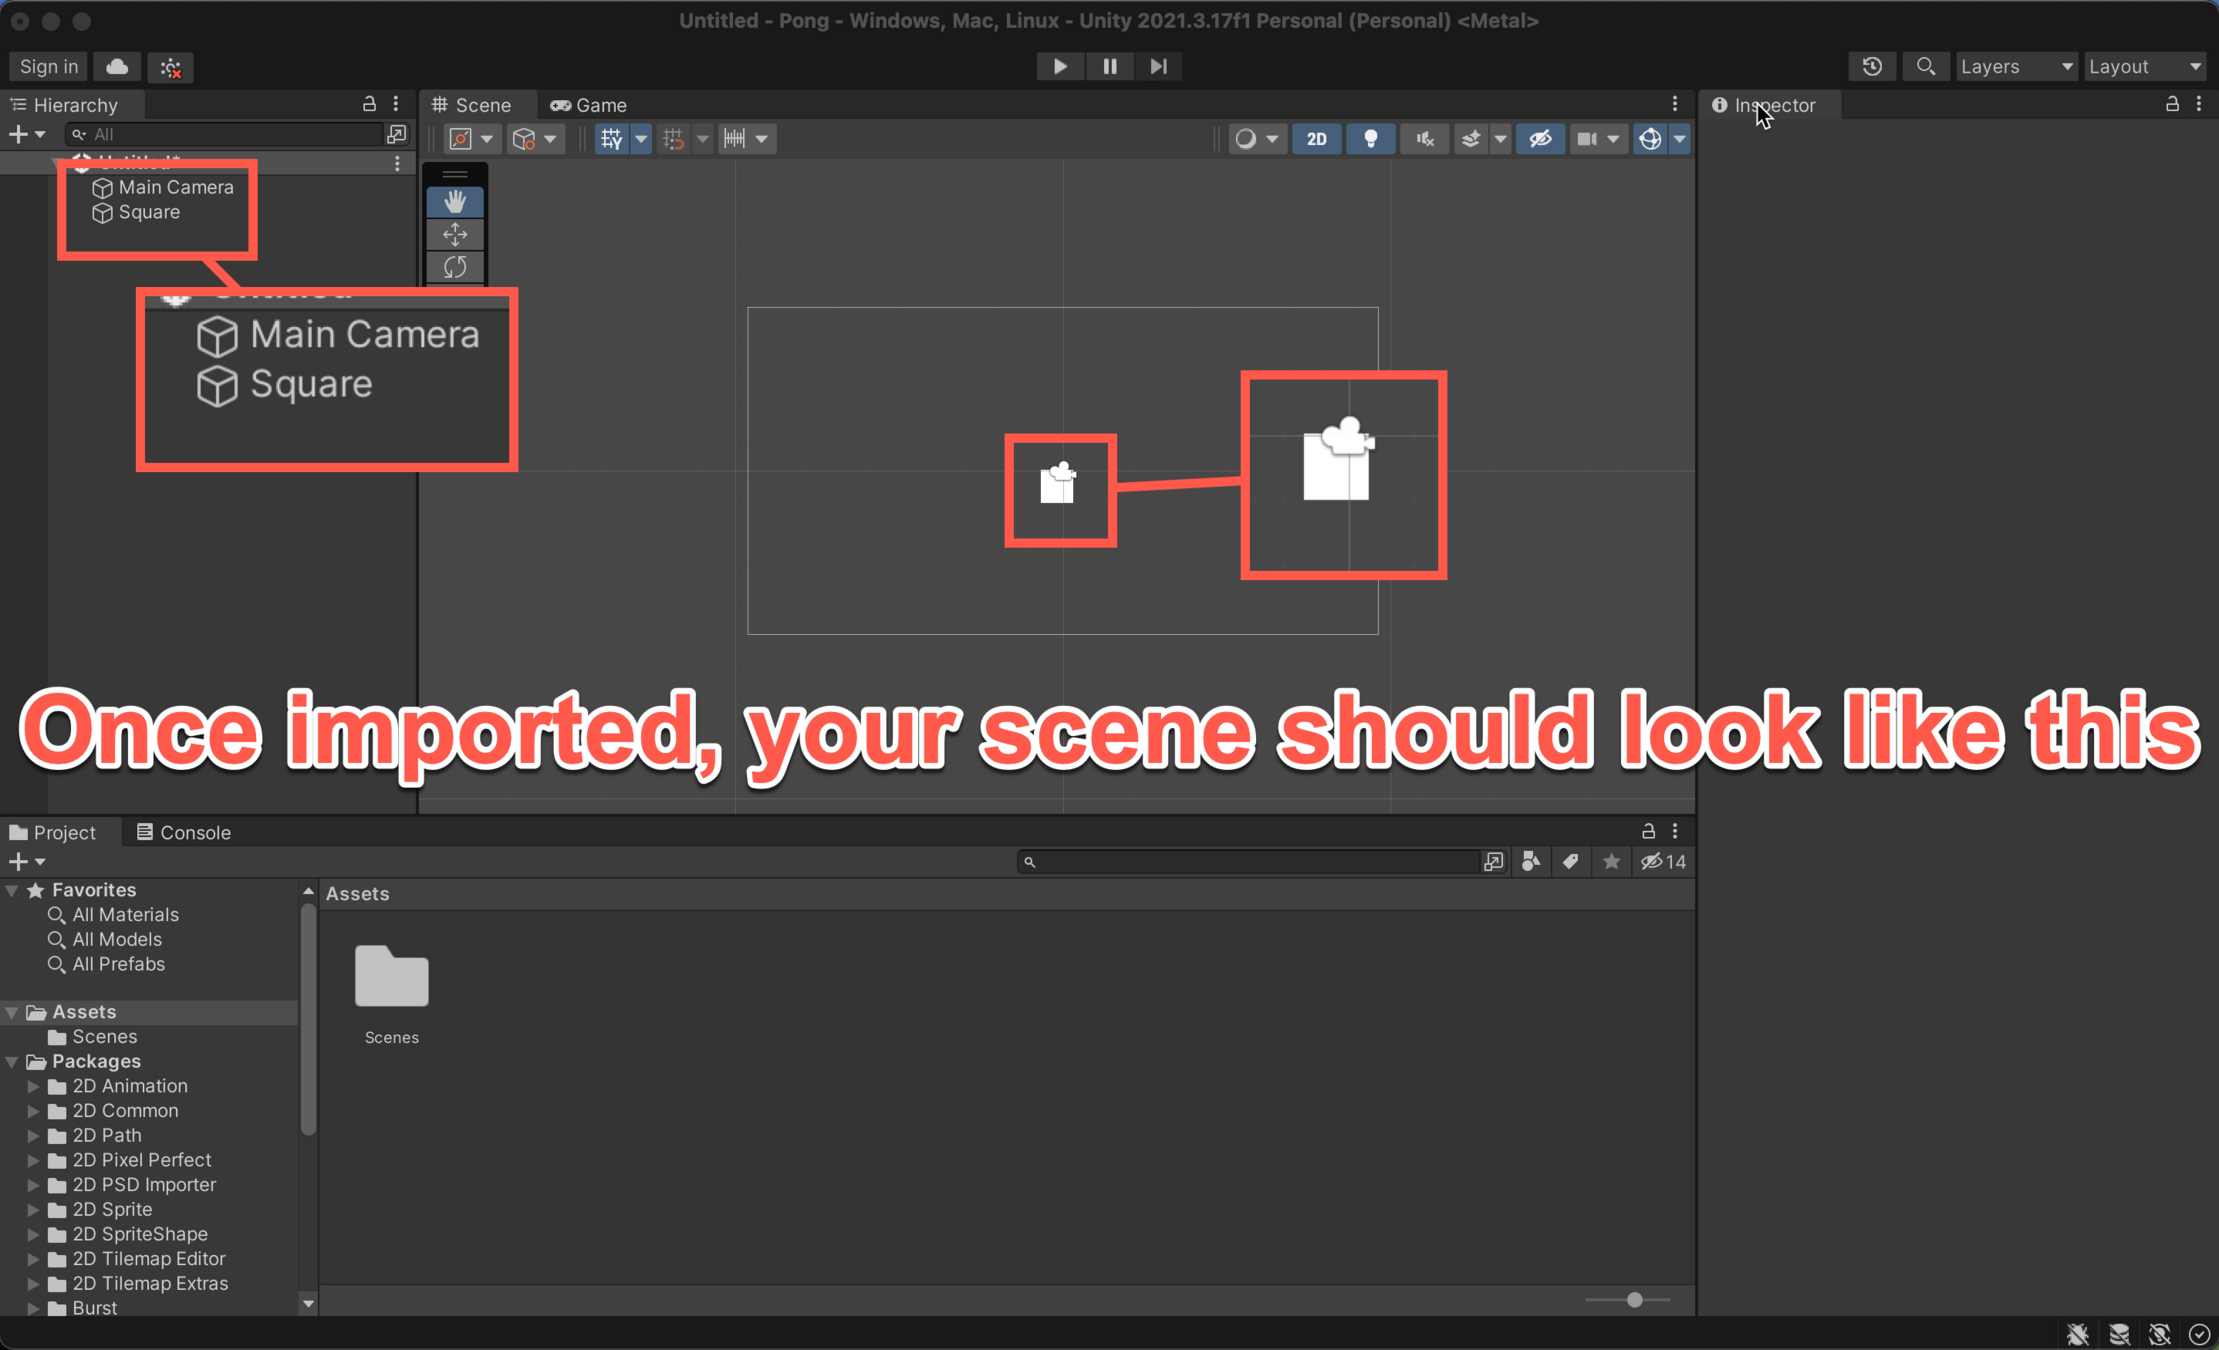Select the Hand view tool
This screenshot has width=2219, height=1350.
455,202
